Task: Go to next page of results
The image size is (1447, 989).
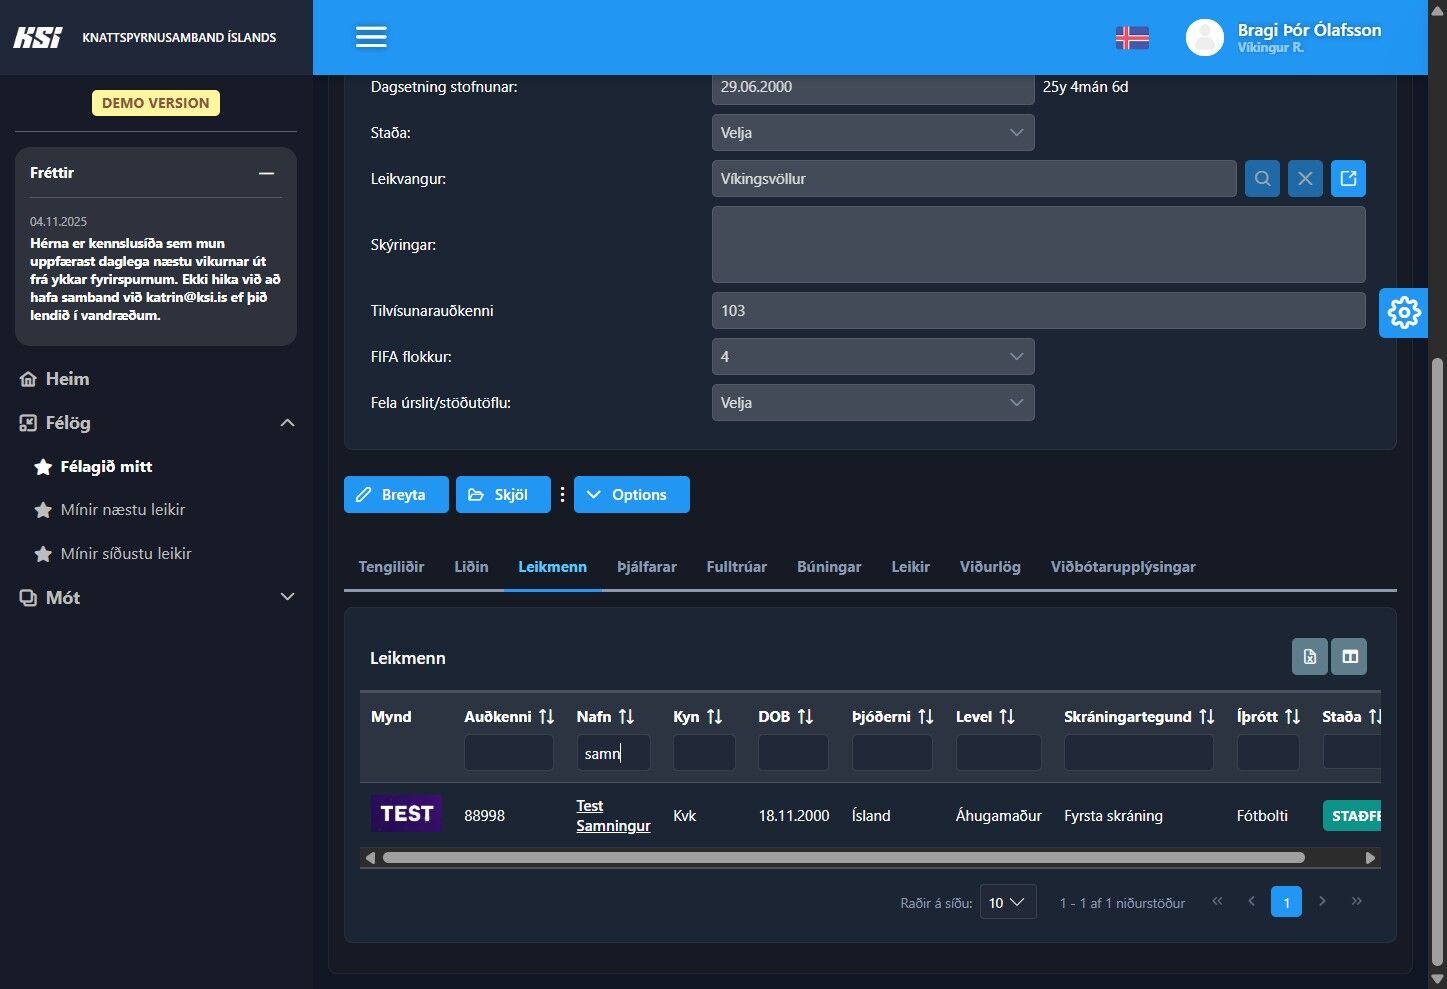Action: click(x=1322, y=901)
